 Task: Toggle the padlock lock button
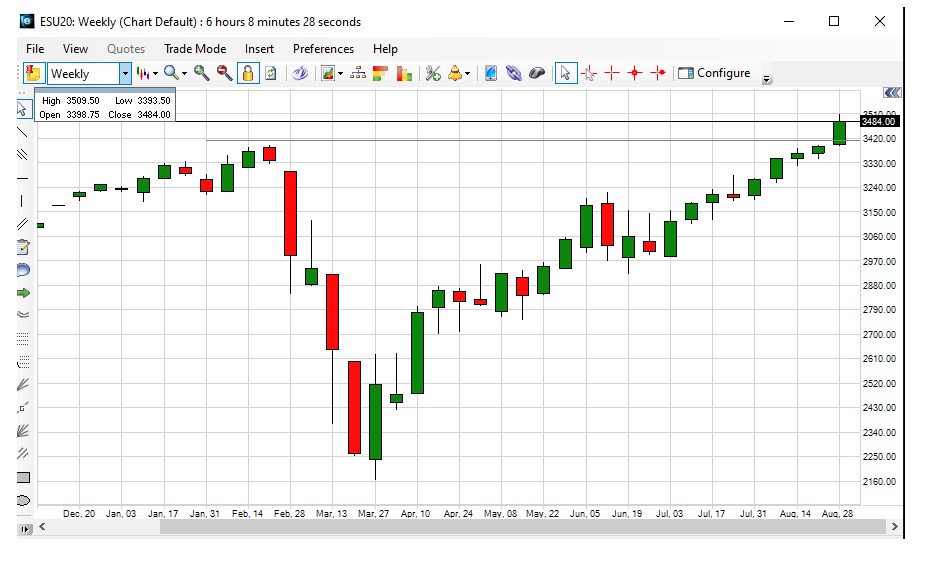coord(247,73)
